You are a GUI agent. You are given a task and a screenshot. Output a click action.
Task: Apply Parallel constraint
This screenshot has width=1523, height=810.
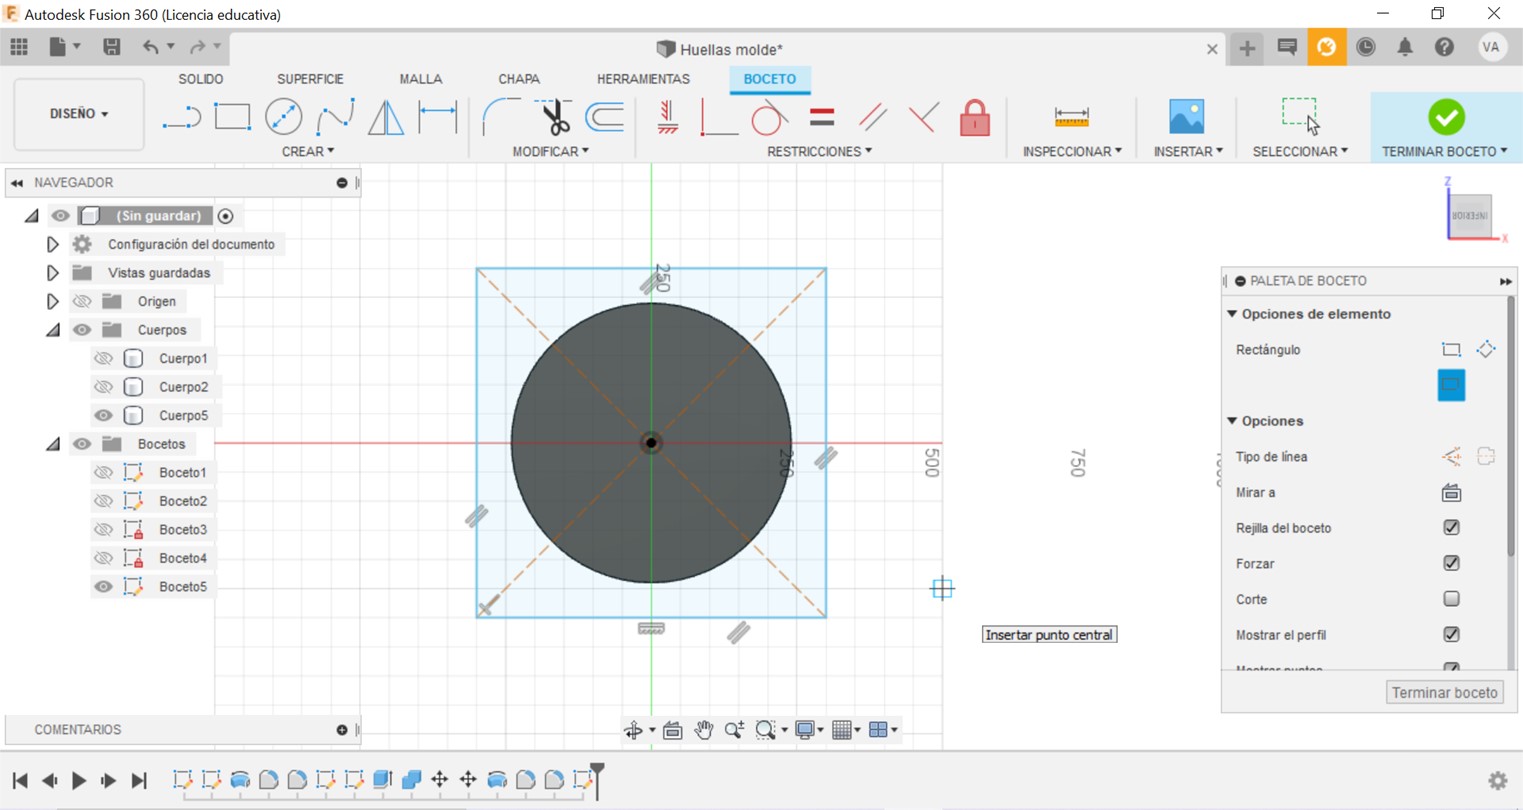(873, 117)
